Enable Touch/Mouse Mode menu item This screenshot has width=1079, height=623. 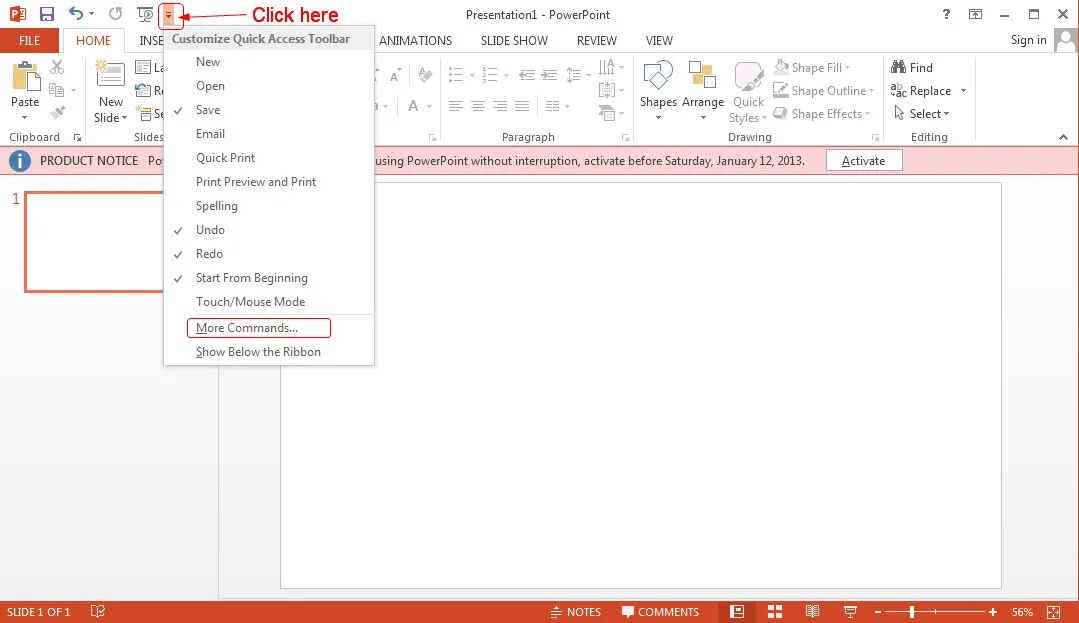[x=269, y=302]
